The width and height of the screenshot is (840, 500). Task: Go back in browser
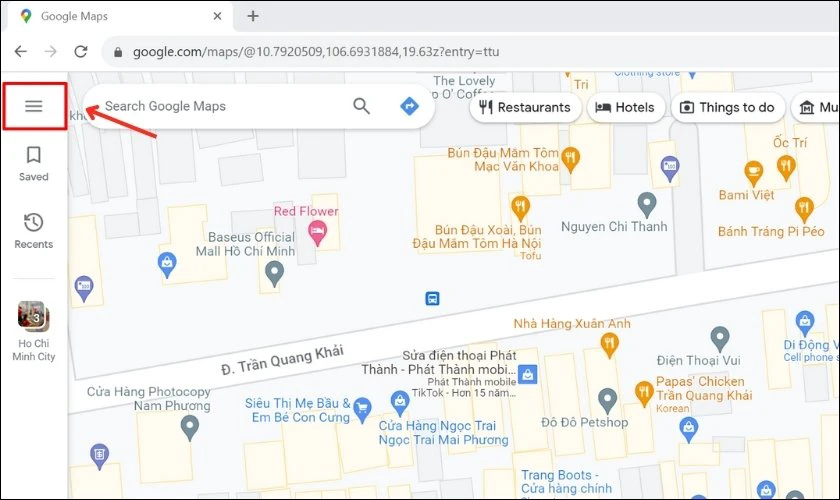pyautogui.click(x=20, y=51)
